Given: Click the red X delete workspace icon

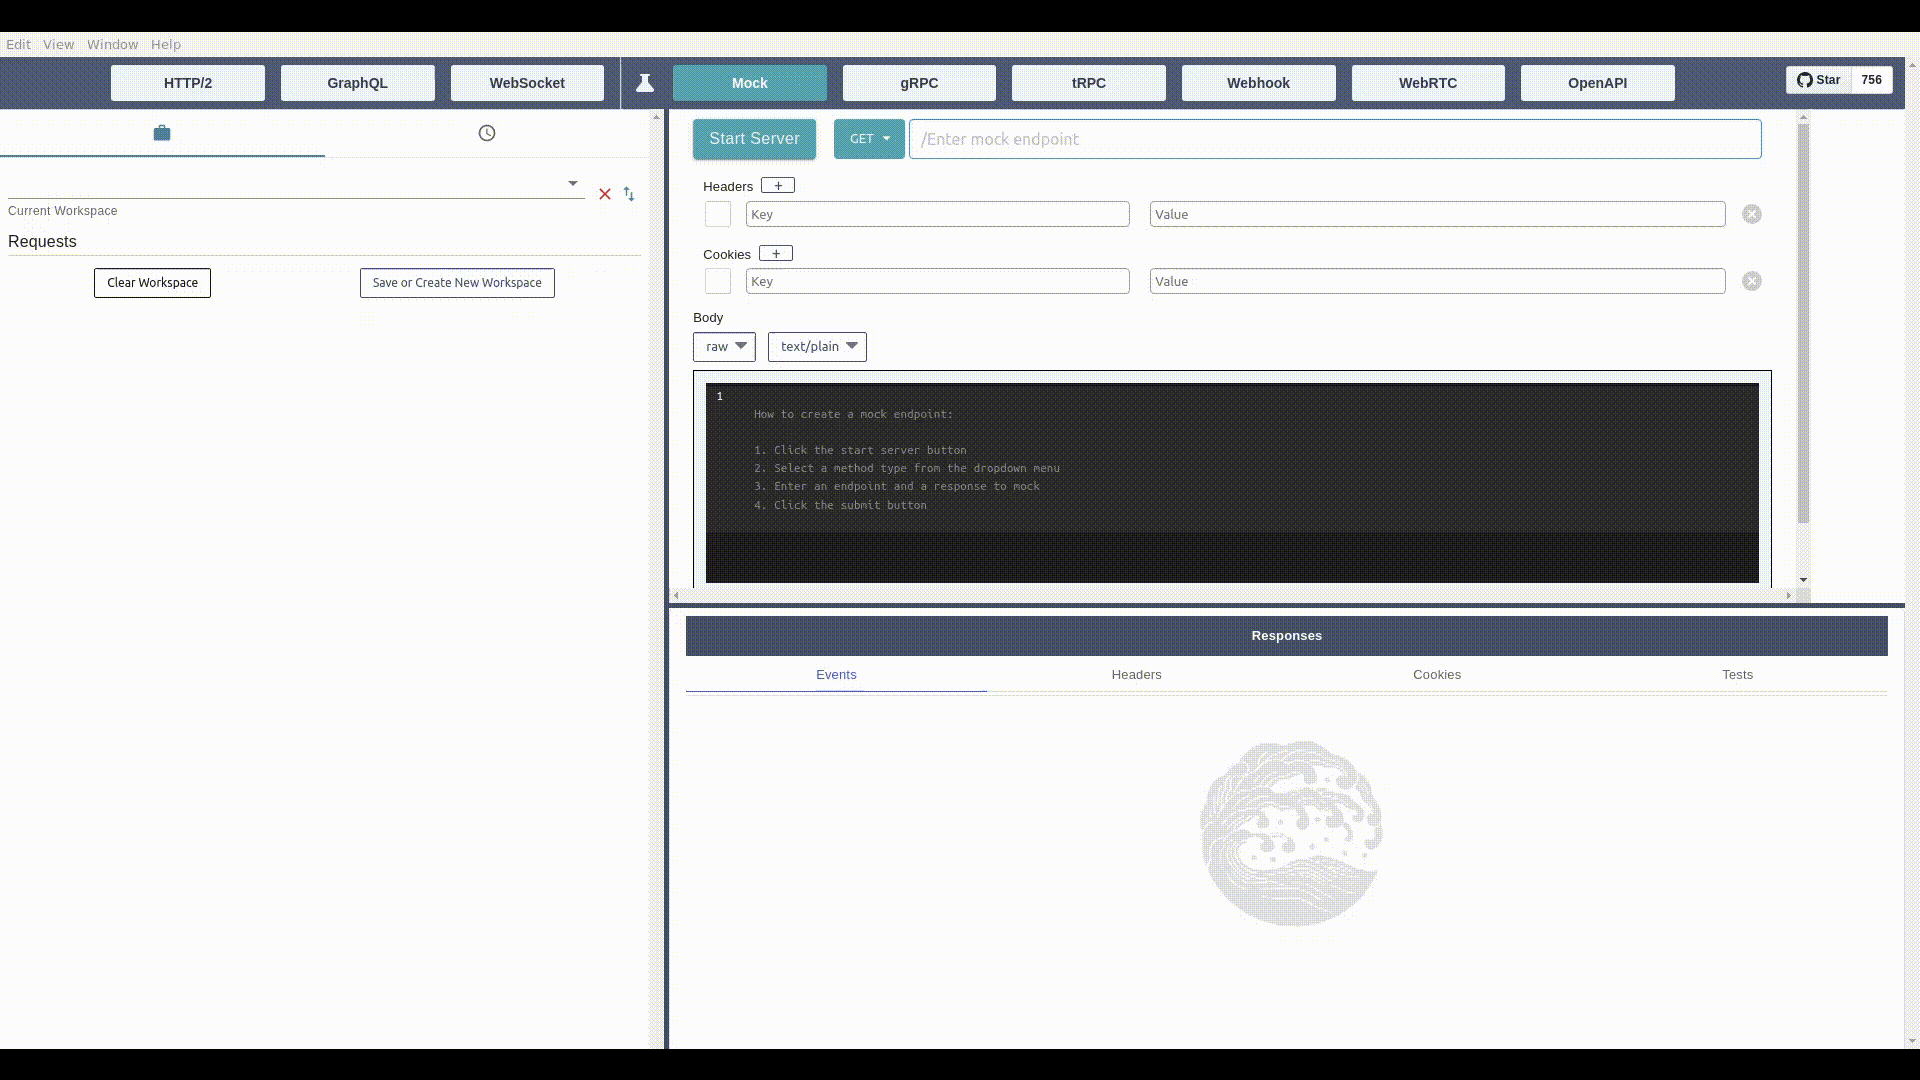Looking at the screenshot, I should click(x=605, y=194).
